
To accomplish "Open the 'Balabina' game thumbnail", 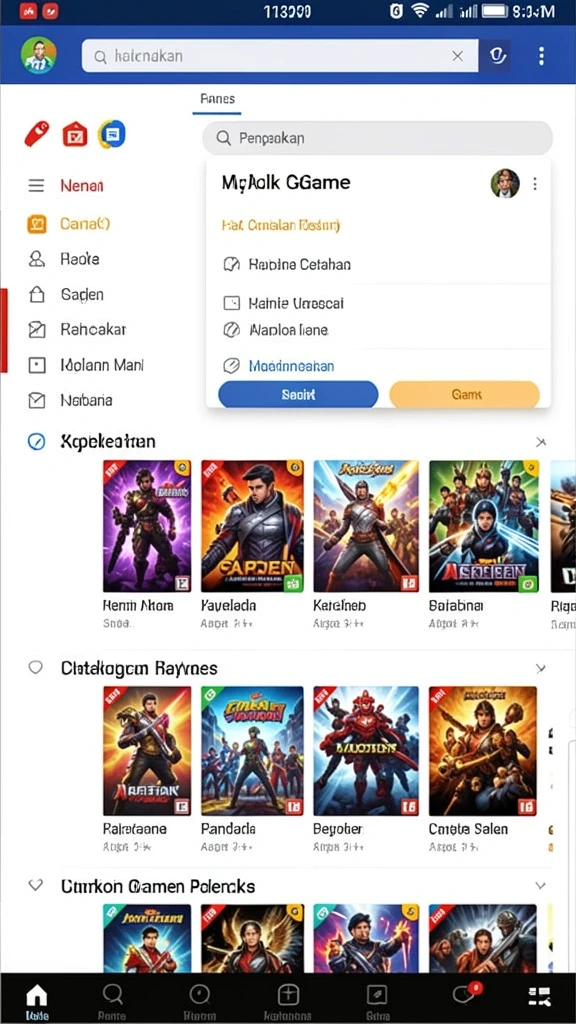I will coord(484,526).
